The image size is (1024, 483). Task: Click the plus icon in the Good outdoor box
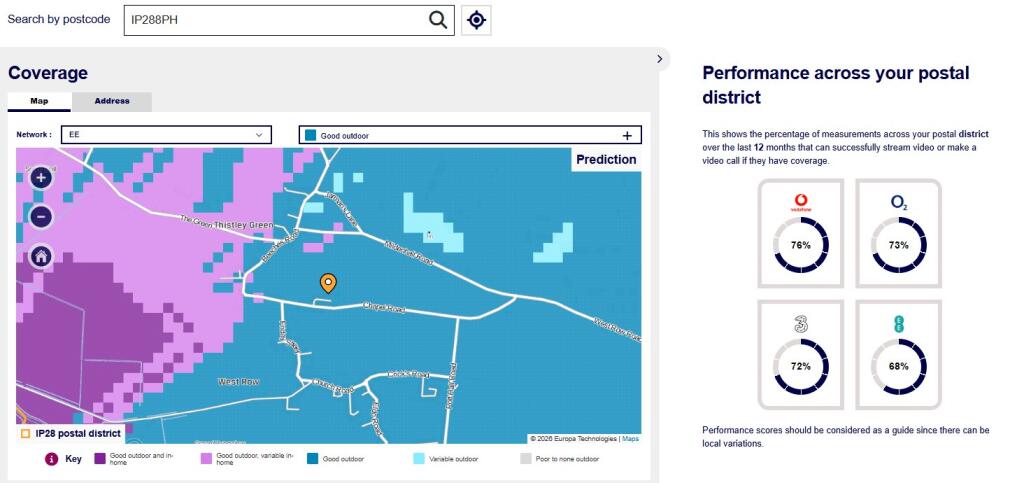click(x=627, y=136)
